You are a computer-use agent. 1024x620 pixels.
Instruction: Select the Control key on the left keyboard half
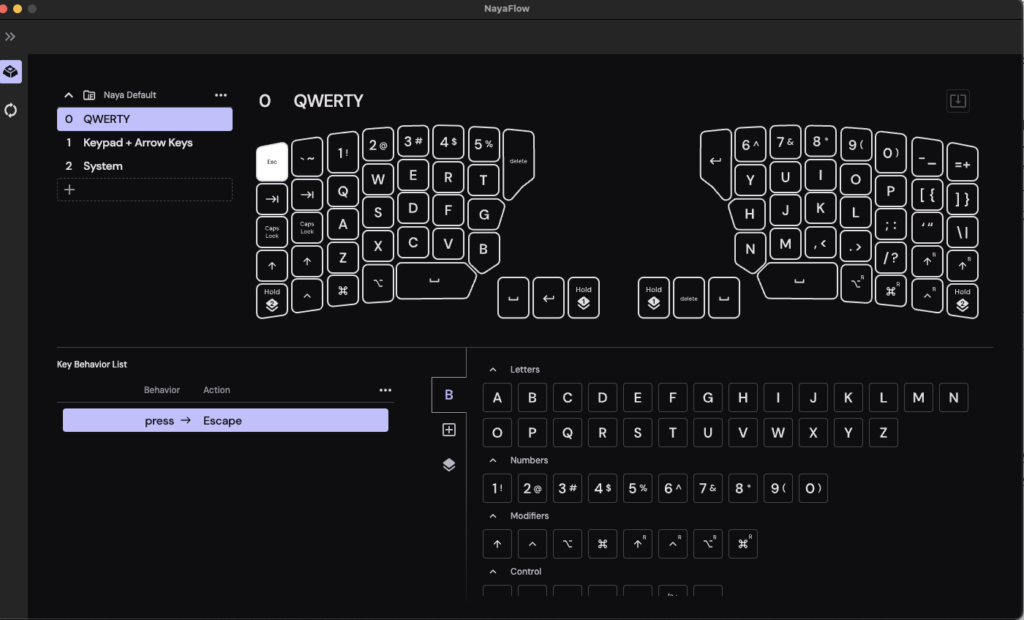(307, 296)
